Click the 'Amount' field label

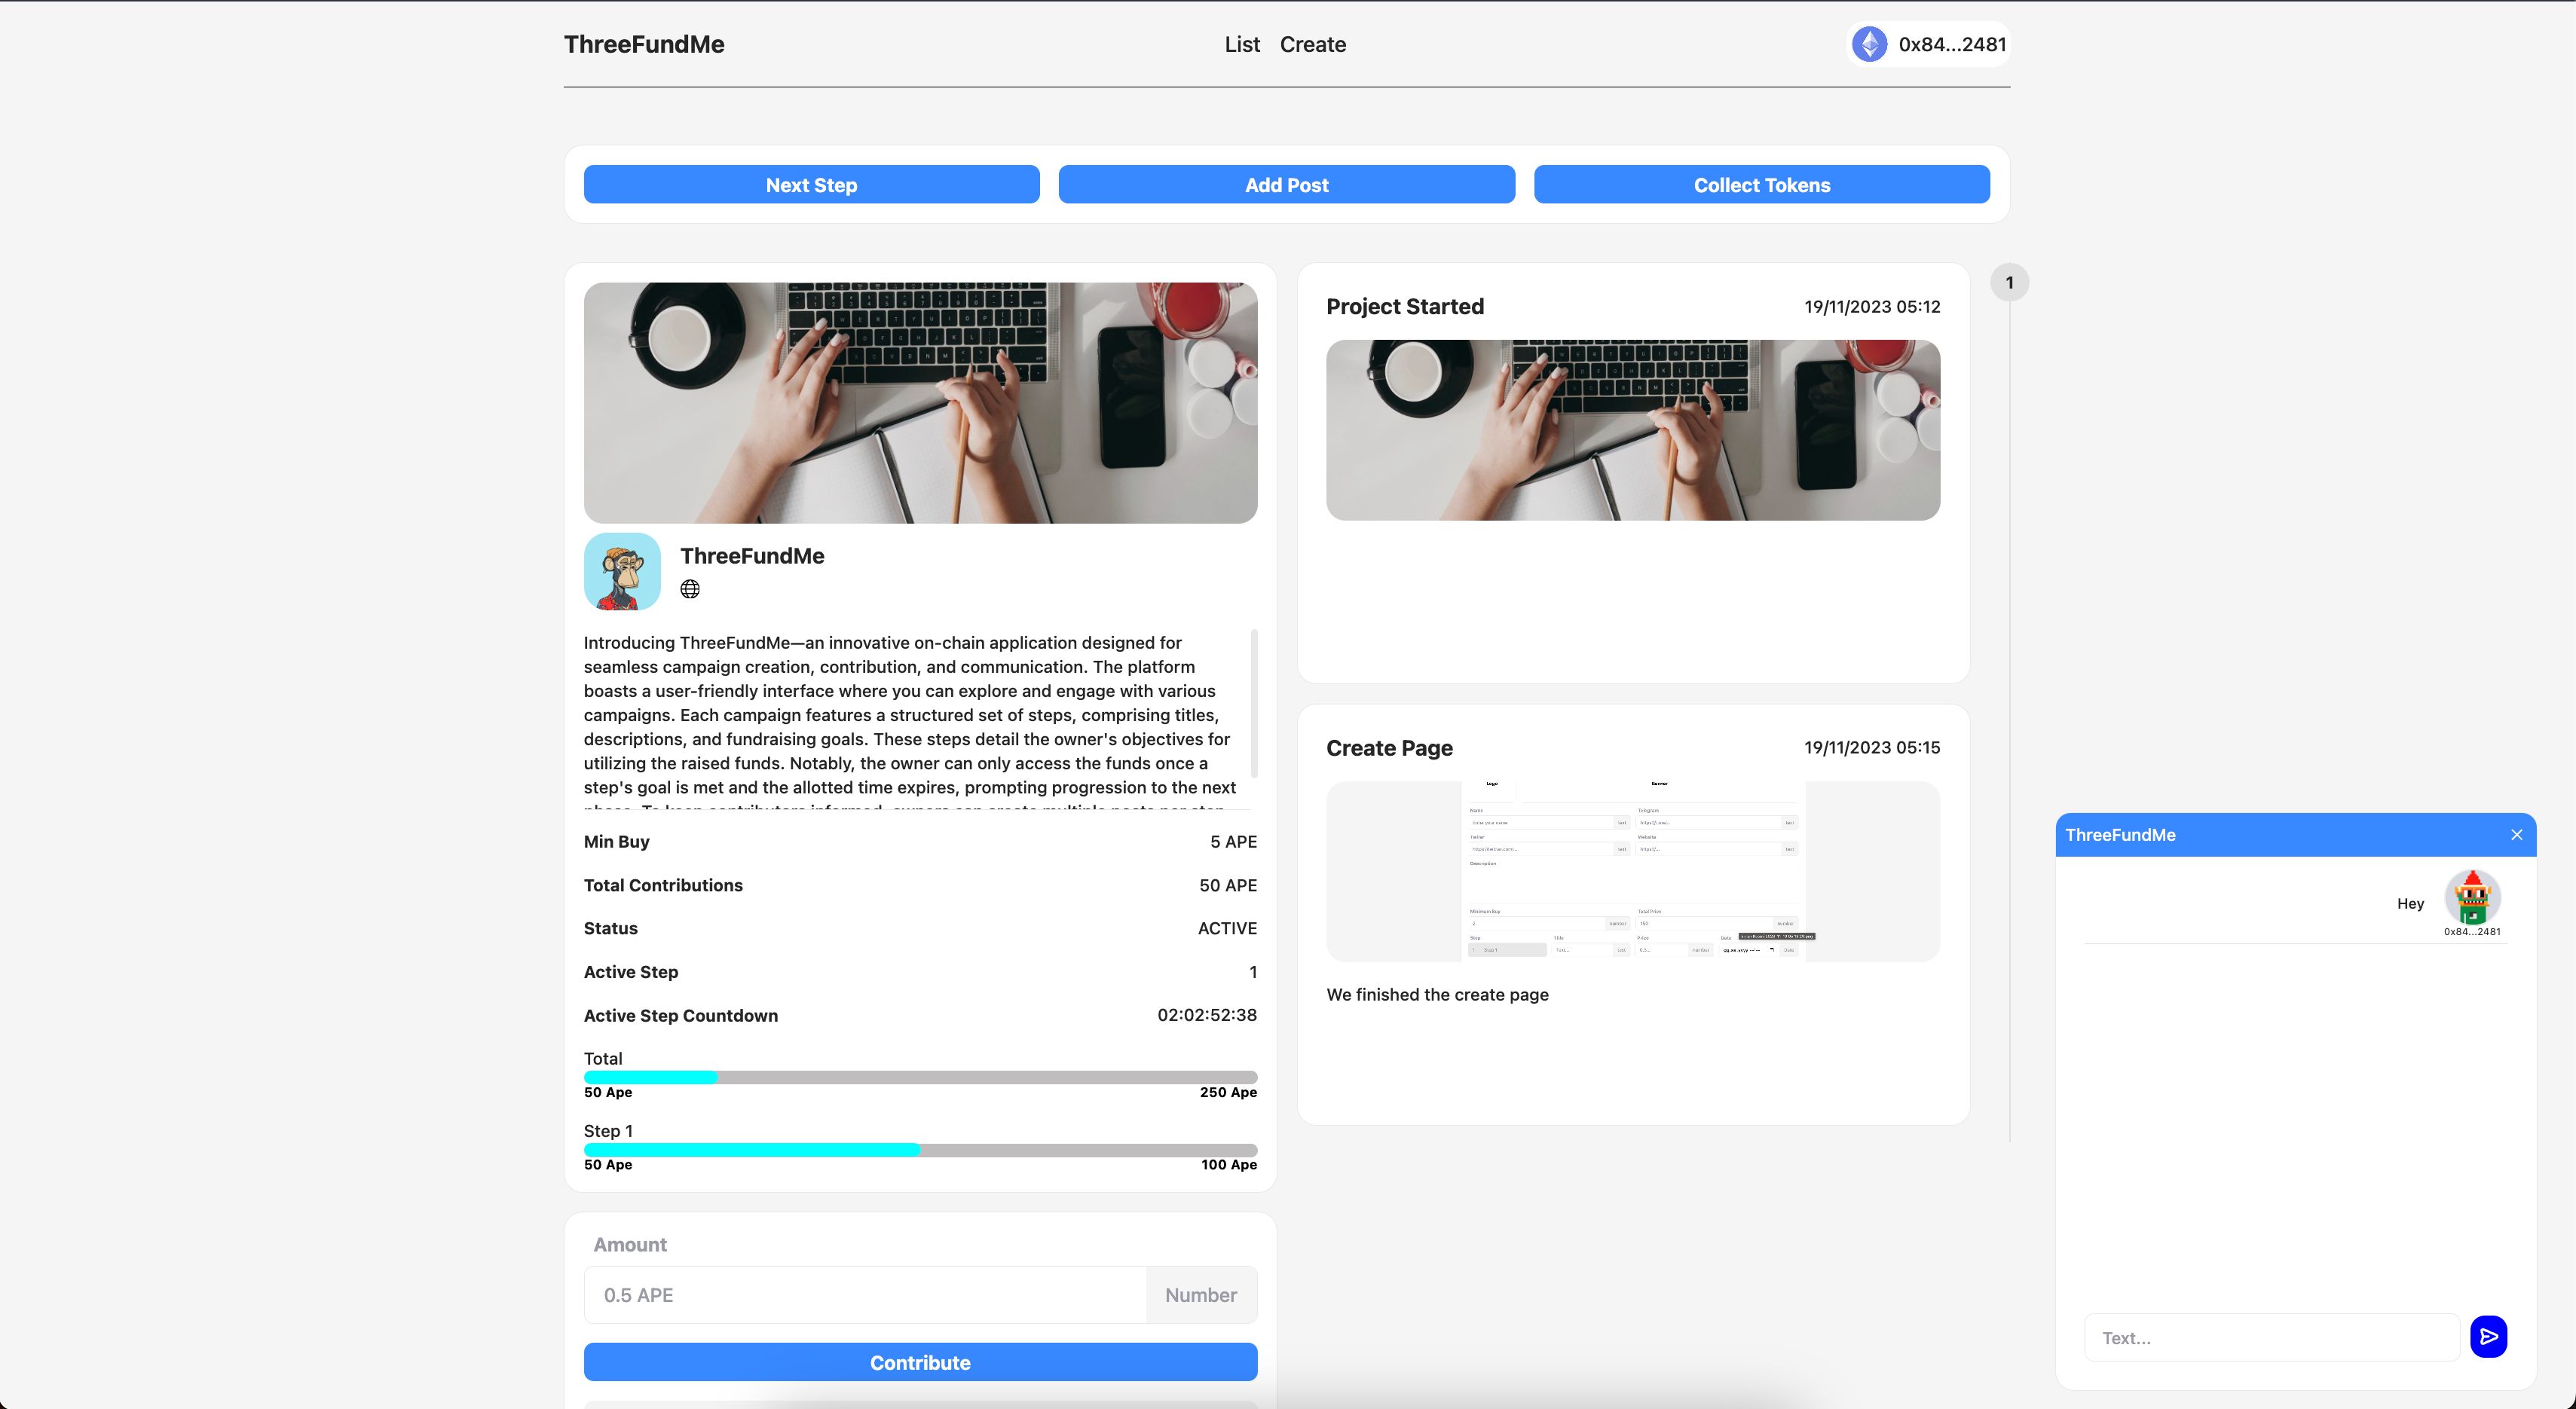(630, 1245)
